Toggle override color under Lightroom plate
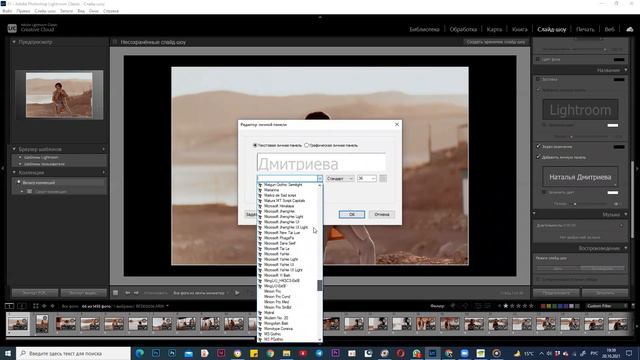This screenshot has width=640, height=360. pos(544,125)
